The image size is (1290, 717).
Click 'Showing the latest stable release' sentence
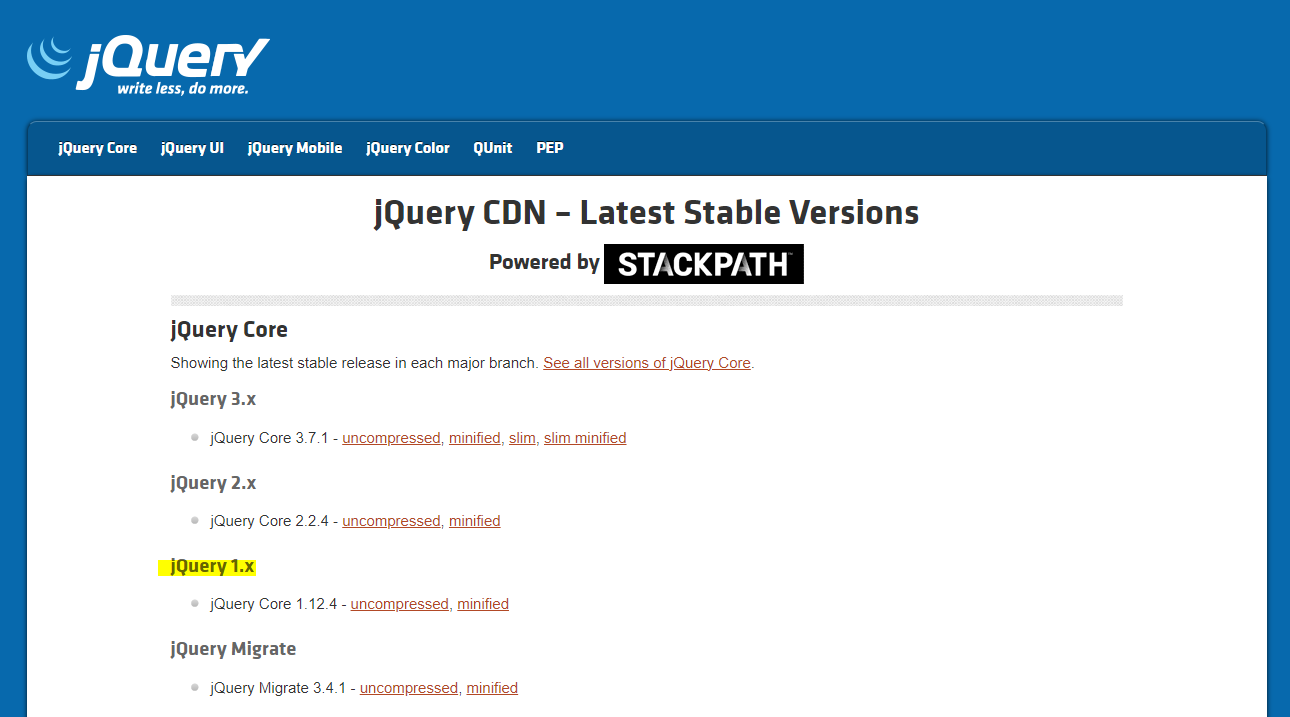(x=355, y=363)
